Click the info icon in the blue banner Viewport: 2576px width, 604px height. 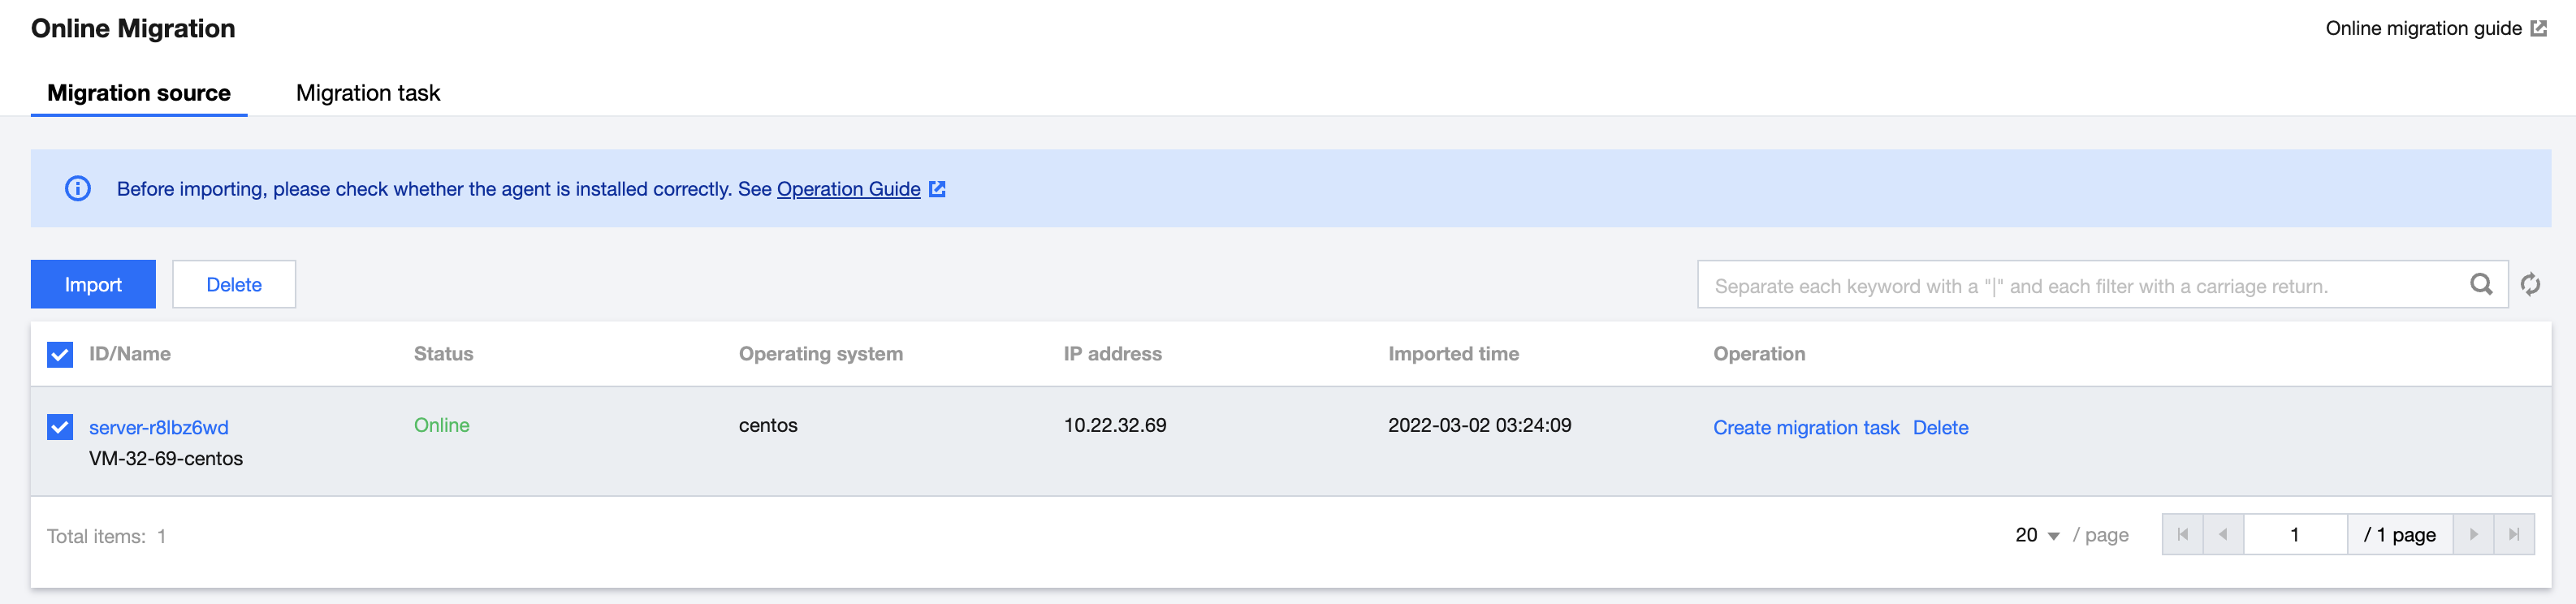78,189
